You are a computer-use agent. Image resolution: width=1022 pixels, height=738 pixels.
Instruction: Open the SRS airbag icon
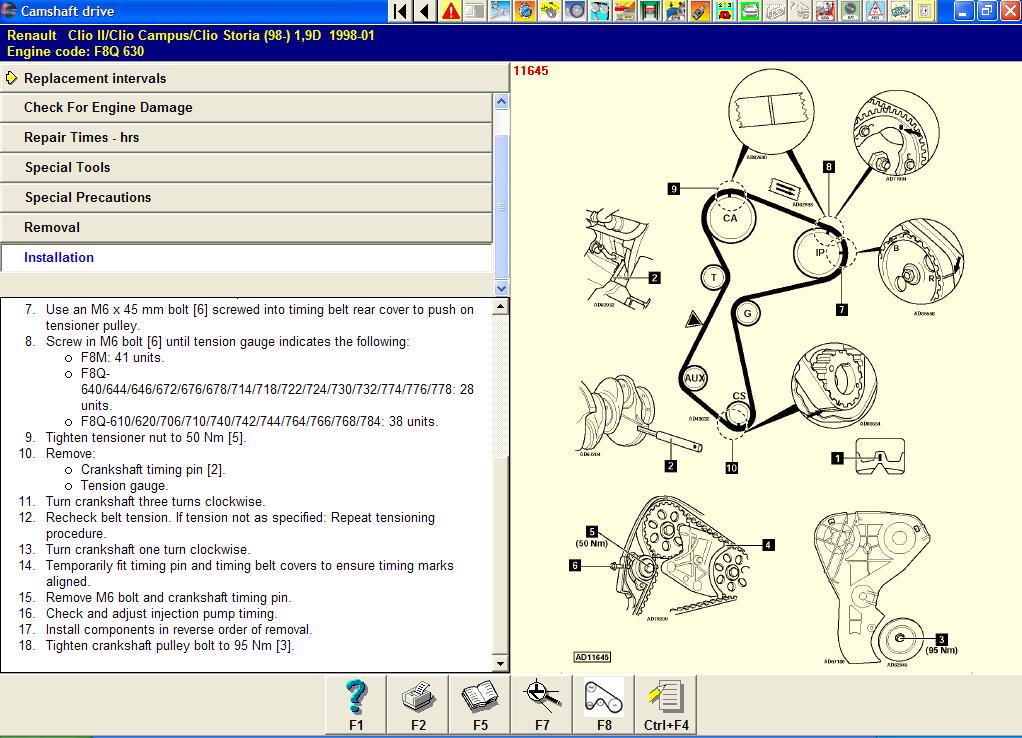[x=825, y=11]
